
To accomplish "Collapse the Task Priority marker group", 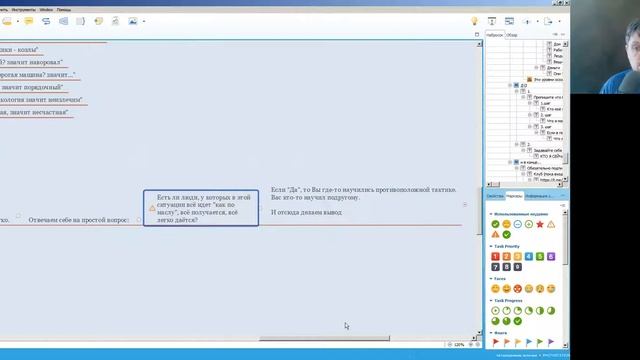I will pos(491,247).
